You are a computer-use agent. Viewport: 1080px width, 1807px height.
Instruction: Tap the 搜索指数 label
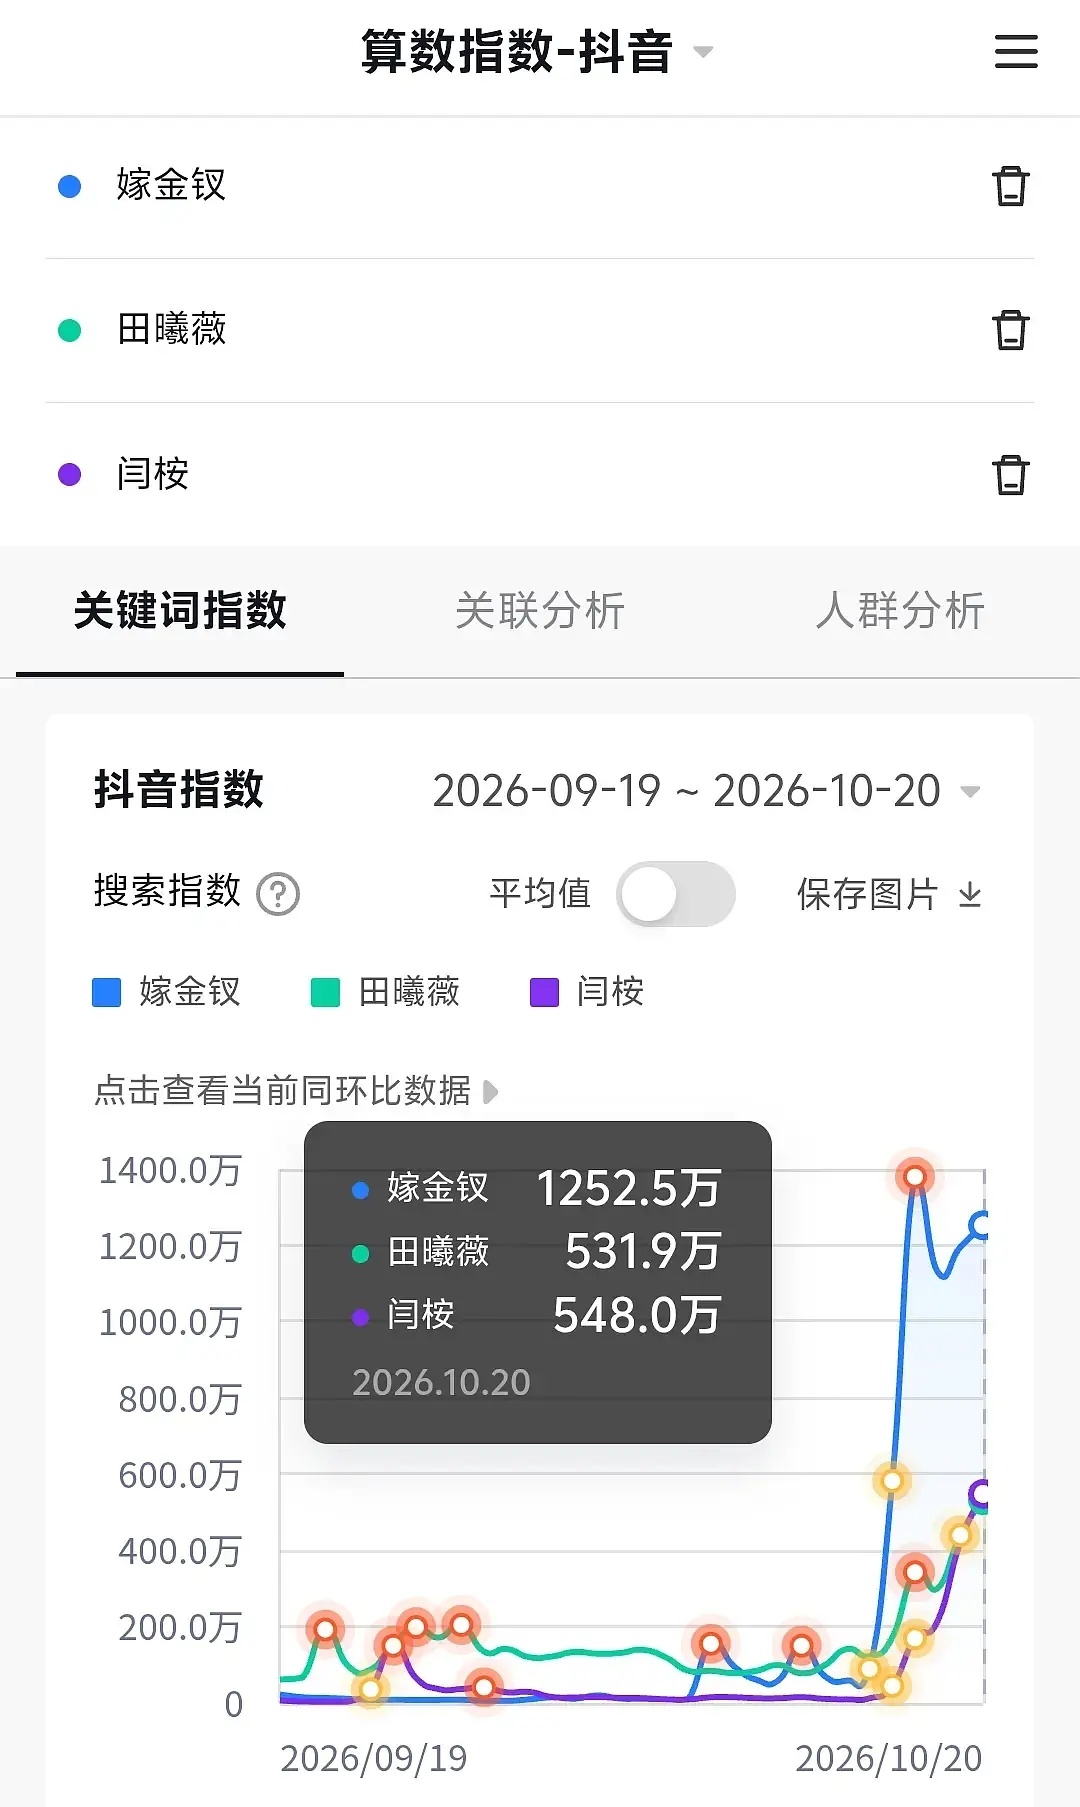click(167, 891)
